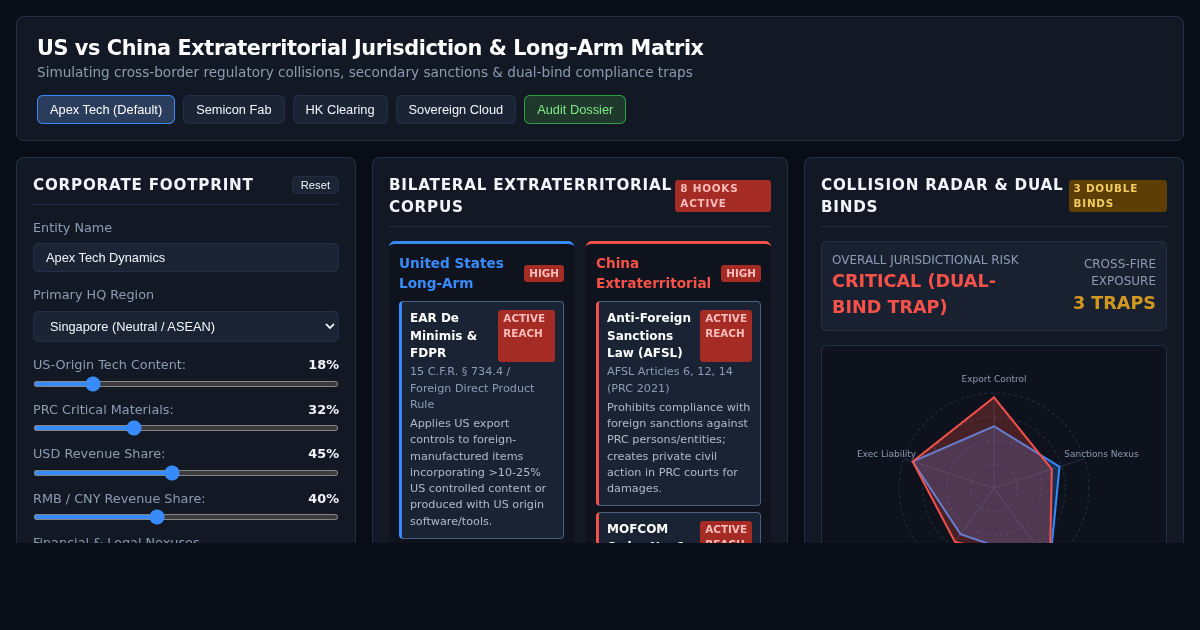Image resolution: width=1200 pixels, height=630 pixels.
Task: Click Active Reach badge on EAR De Minimis card
Action: click(526, 336)
